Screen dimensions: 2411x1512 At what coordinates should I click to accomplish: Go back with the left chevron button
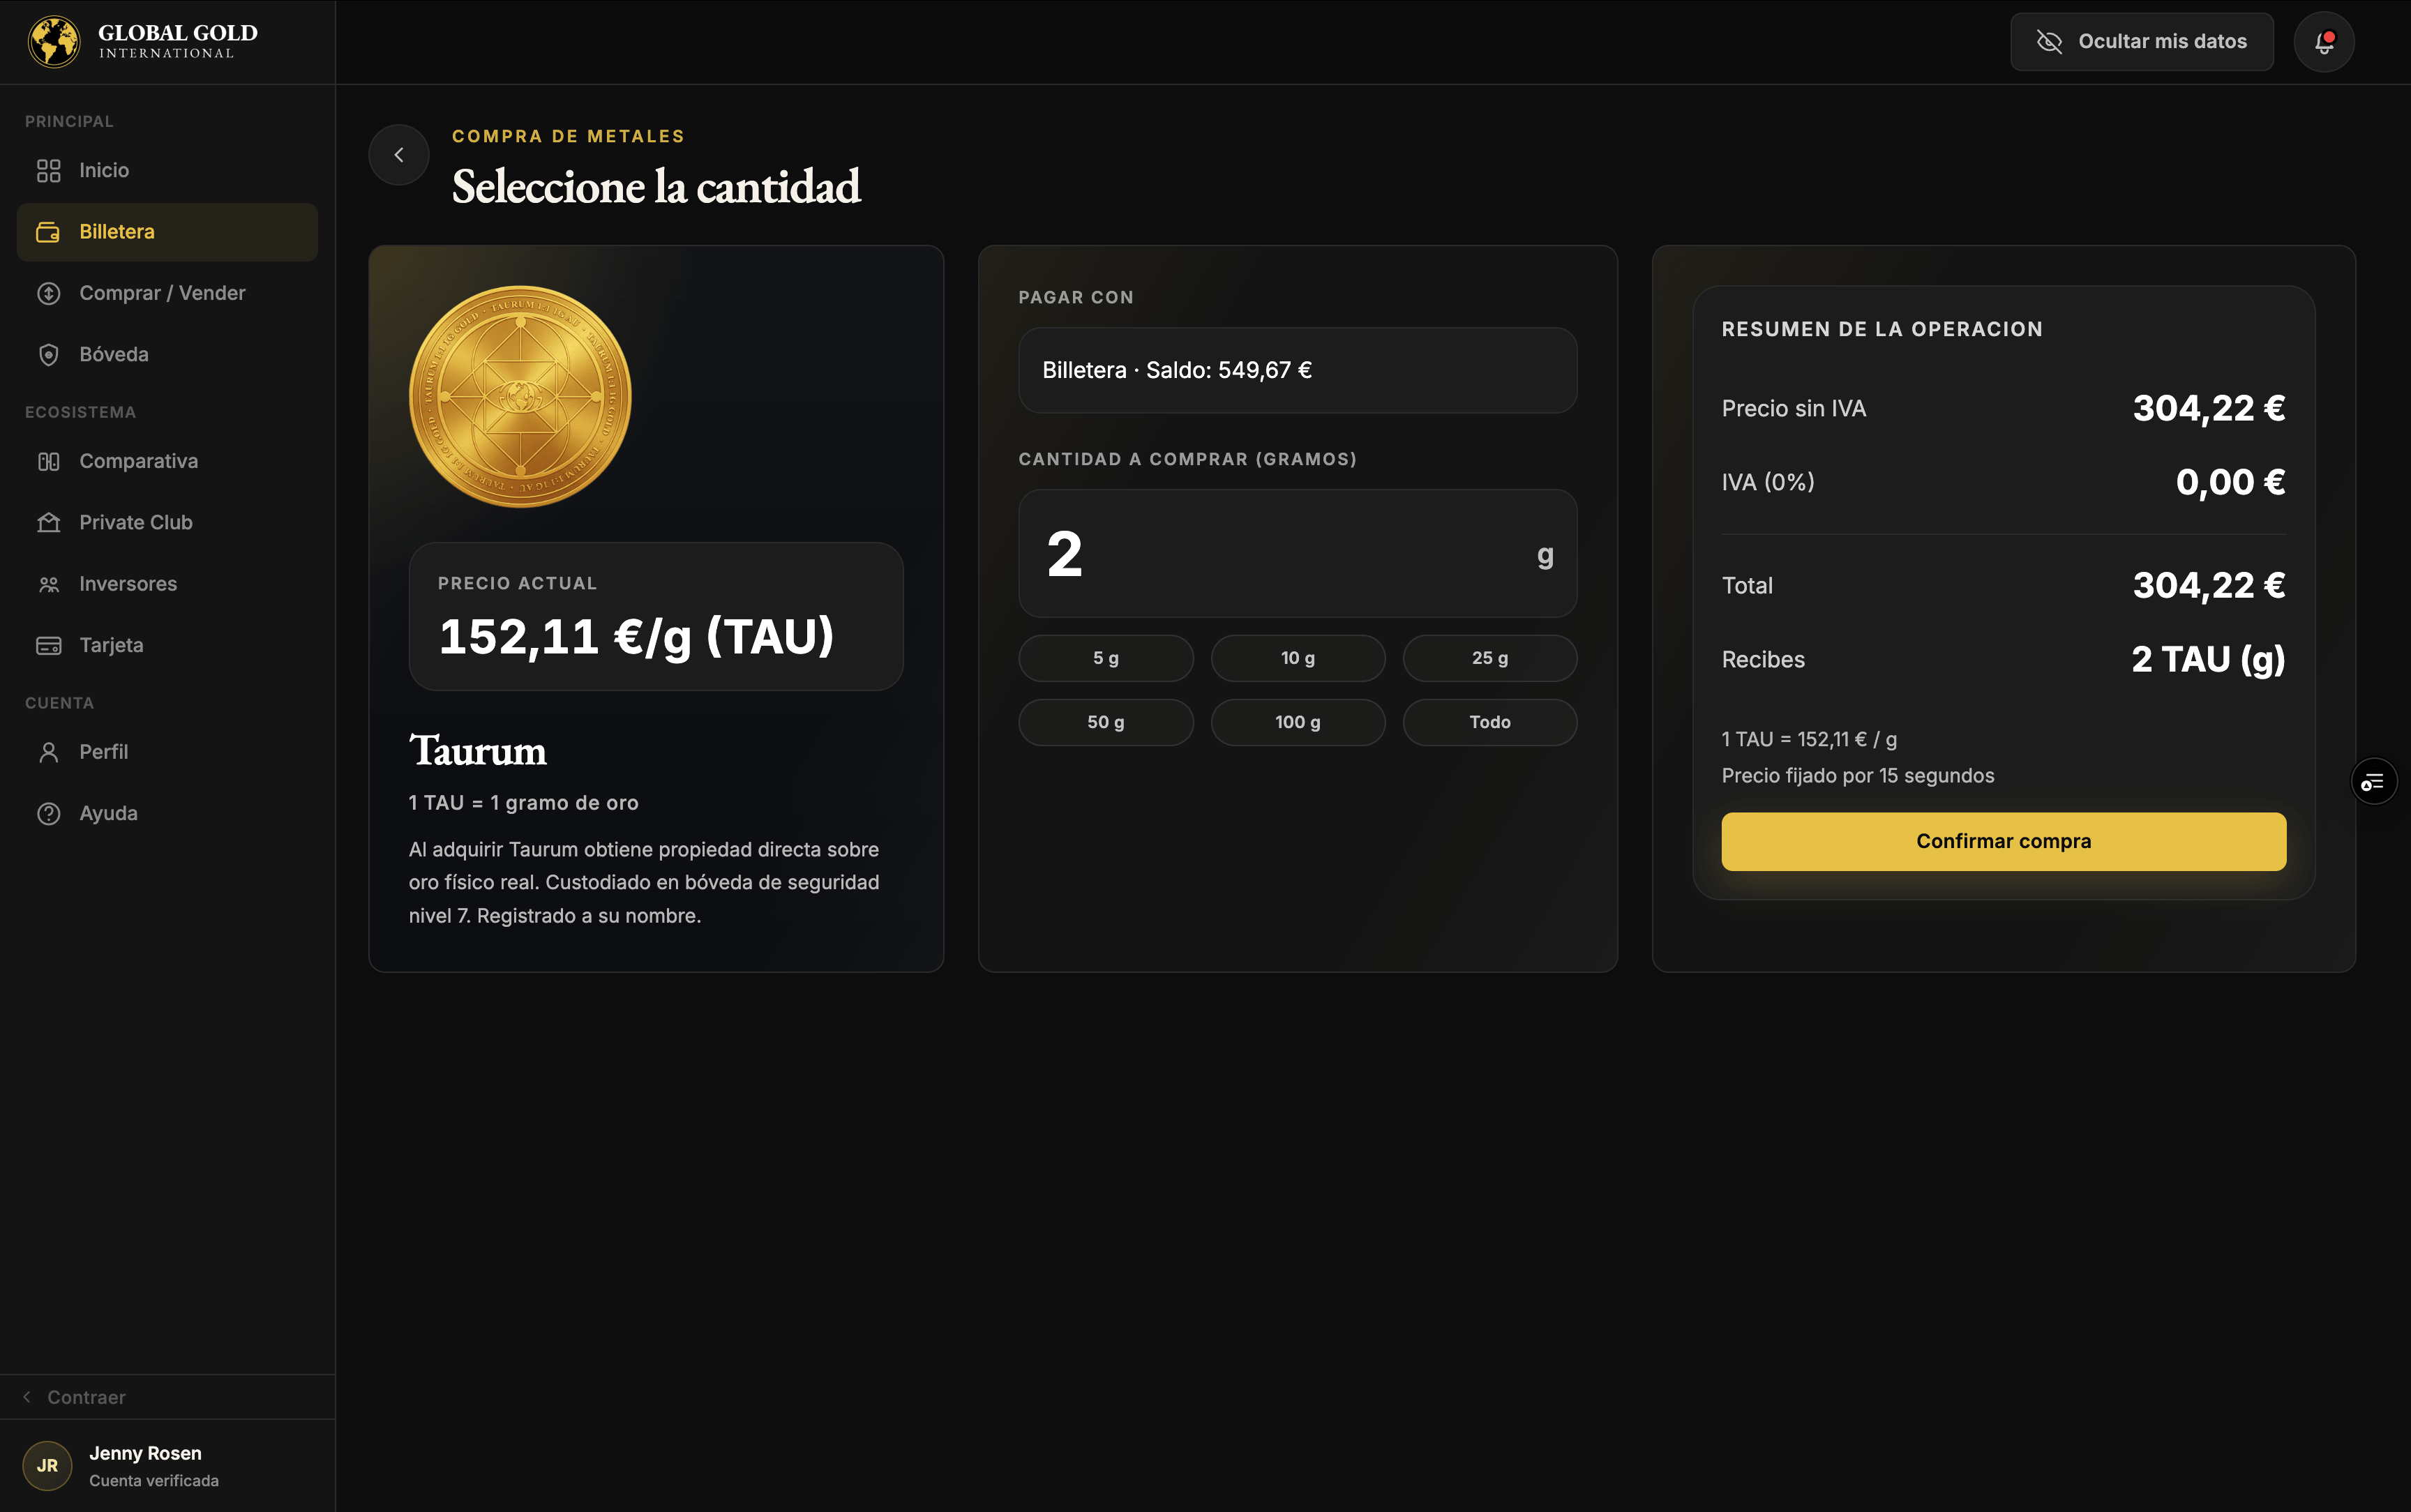pos(399,155)
